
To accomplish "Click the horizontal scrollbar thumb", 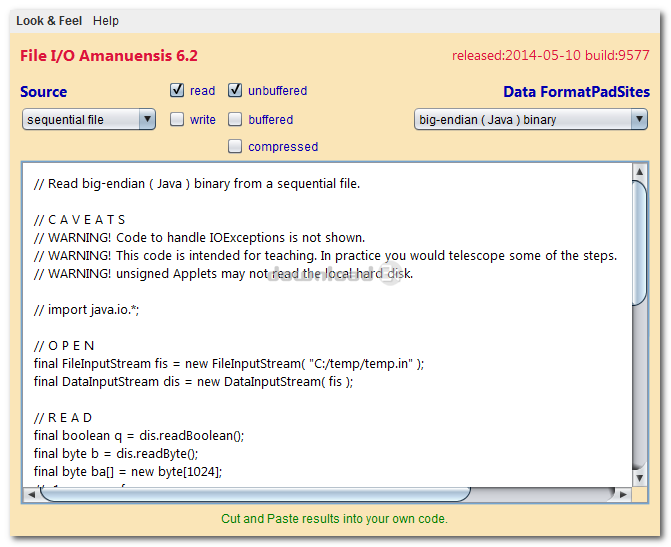I will pyautogui.click(x=255, y=494).
